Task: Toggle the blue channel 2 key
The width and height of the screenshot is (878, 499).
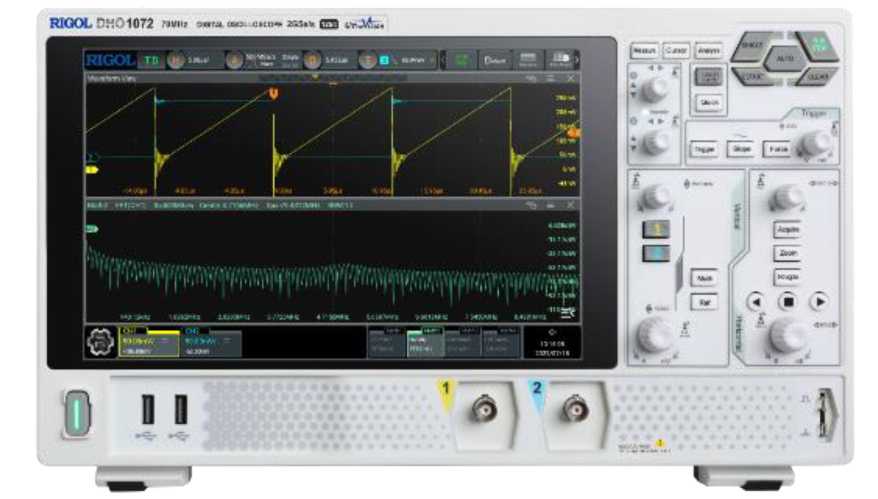Action: click(655, 254)
